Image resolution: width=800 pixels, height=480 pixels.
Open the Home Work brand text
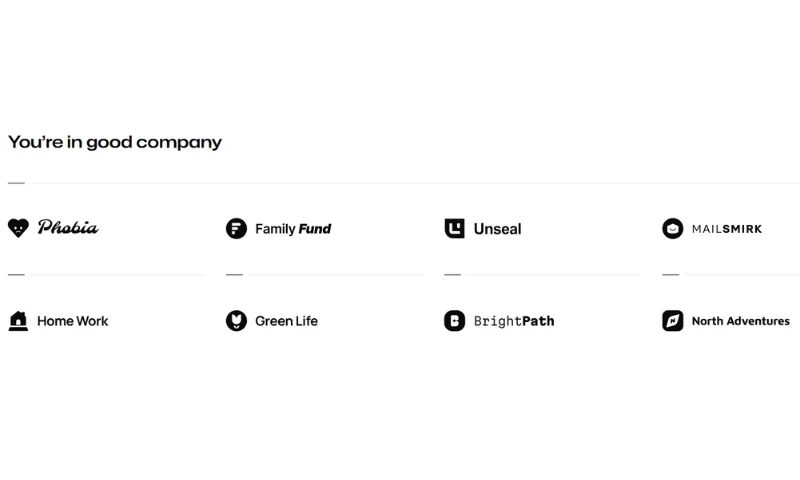tap(72, 321)
